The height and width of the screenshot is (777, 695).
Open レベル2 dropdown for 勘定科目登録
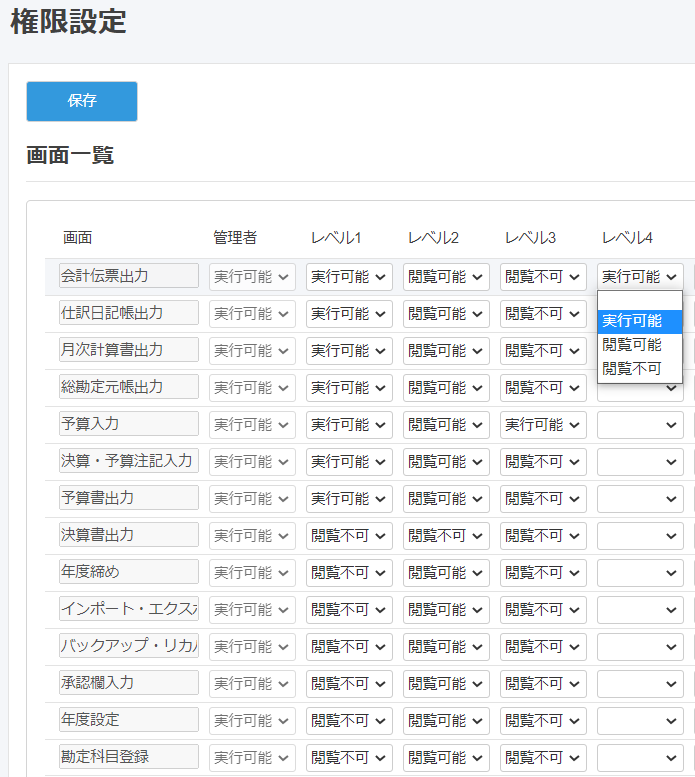446,758
